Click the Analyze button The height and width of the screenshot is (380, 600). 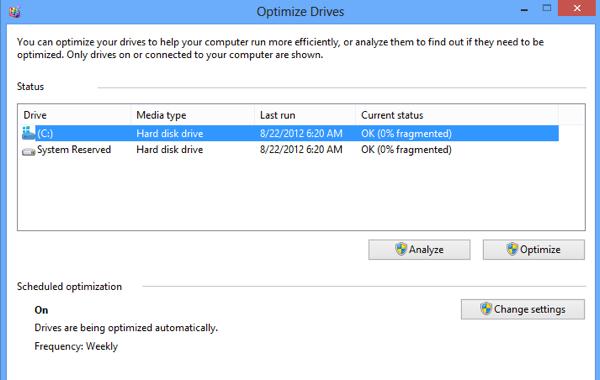tap(419, 250)
